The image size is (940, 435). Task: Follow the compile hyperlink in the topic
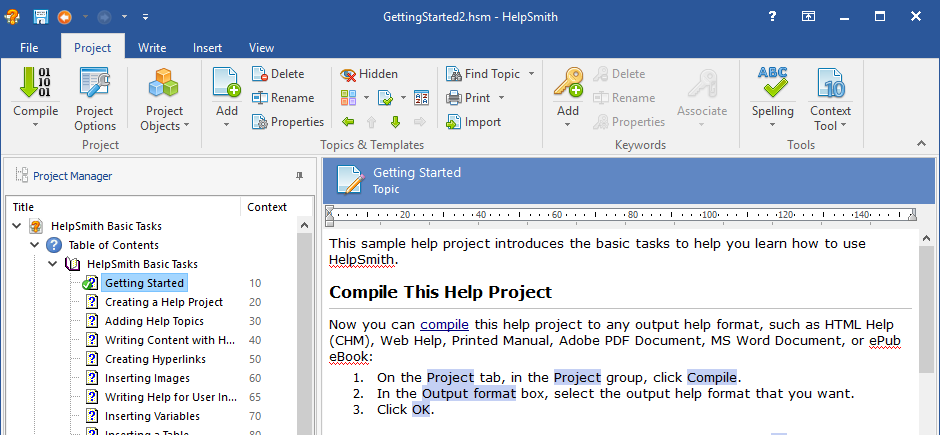click(444, 325)
